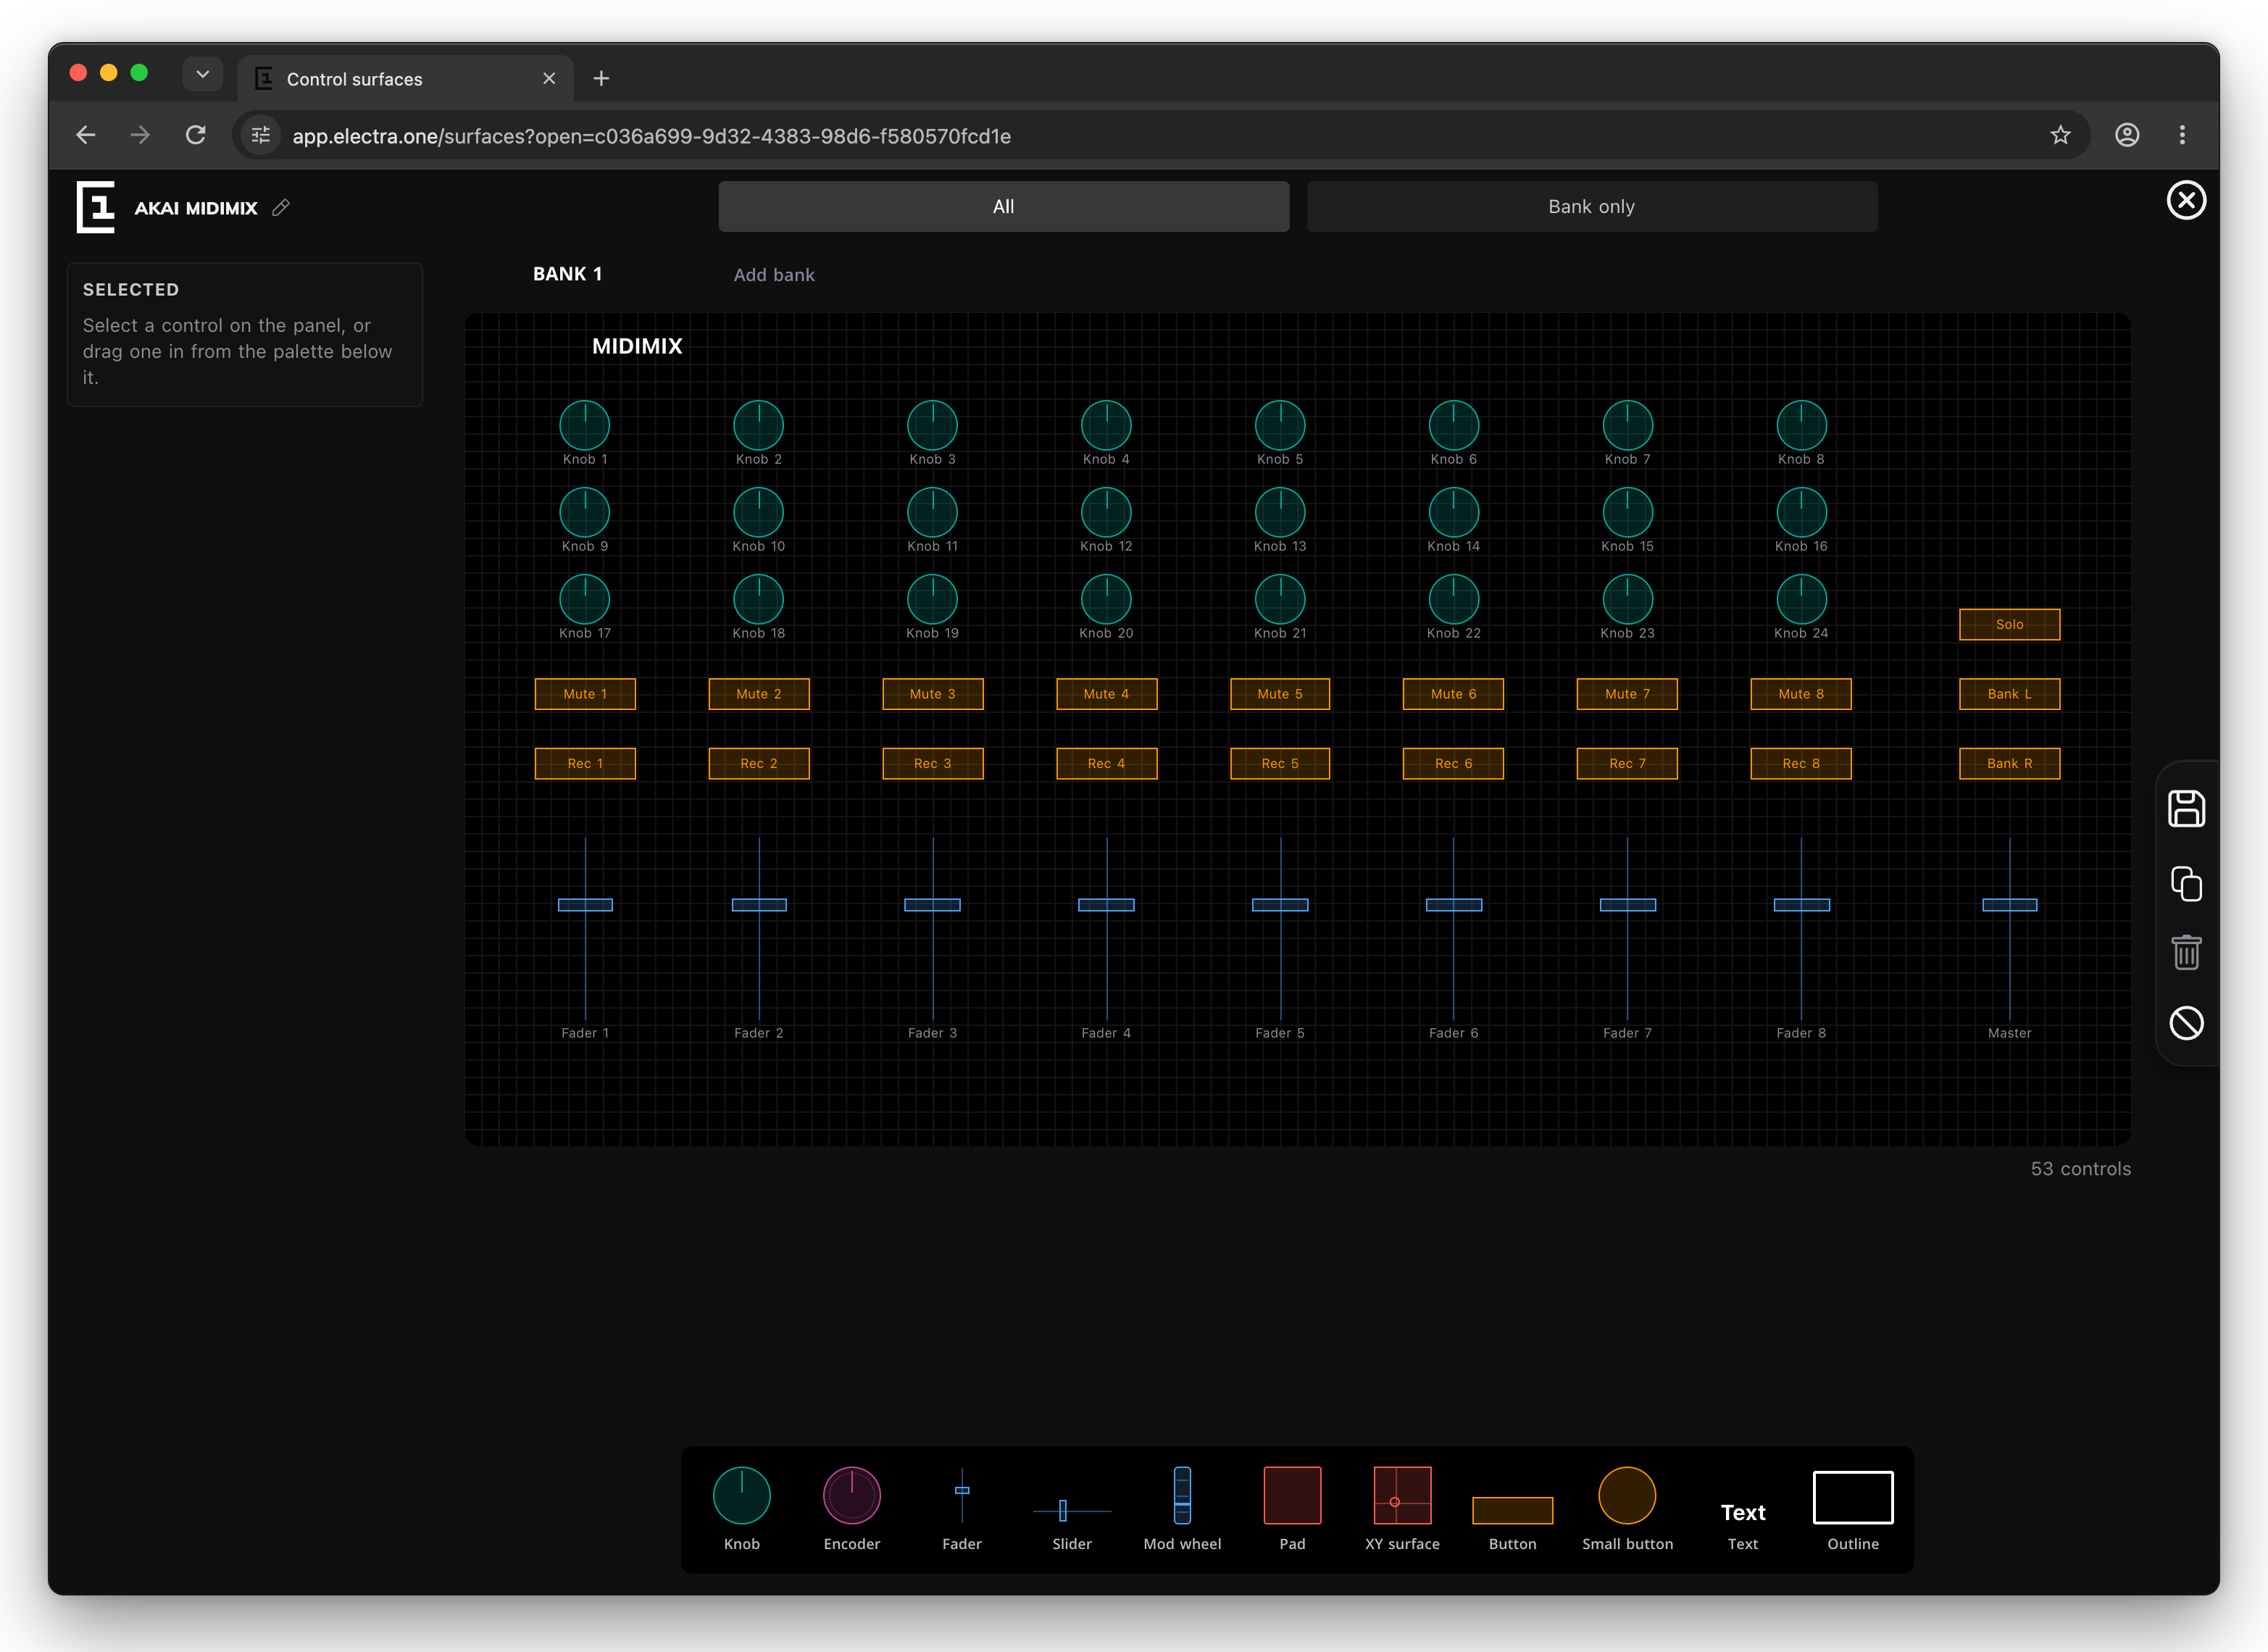The width and height of the screenshot is (2268, 1652).
Task: Select Knob 1 on the panel
Action: (x=584, y=425)
